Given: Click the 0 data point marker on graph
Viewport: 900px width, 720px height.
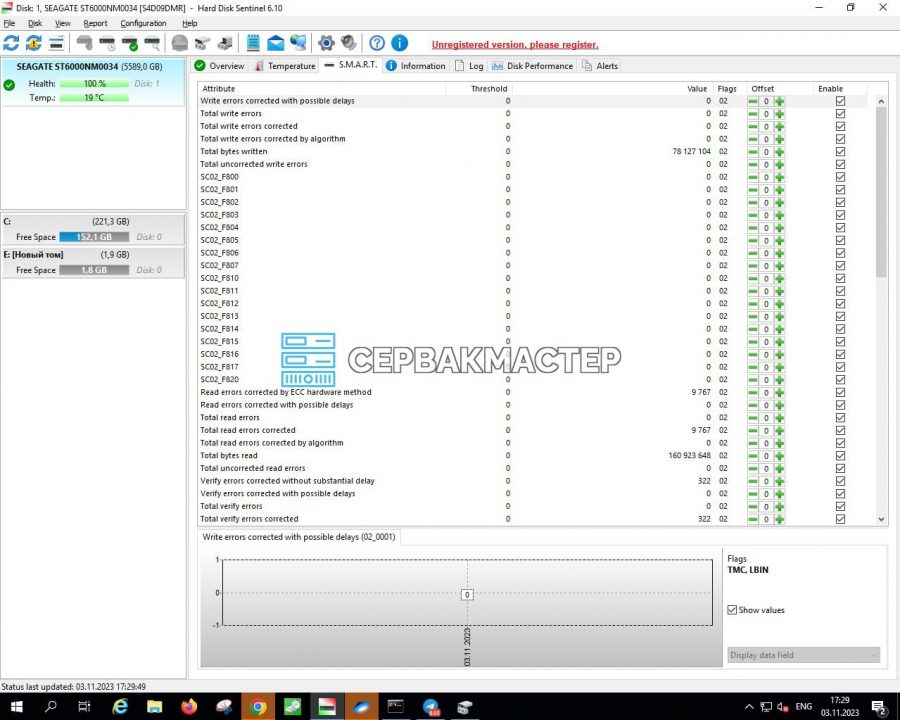Looking at the screenshot, I should [x=467, y=595].
